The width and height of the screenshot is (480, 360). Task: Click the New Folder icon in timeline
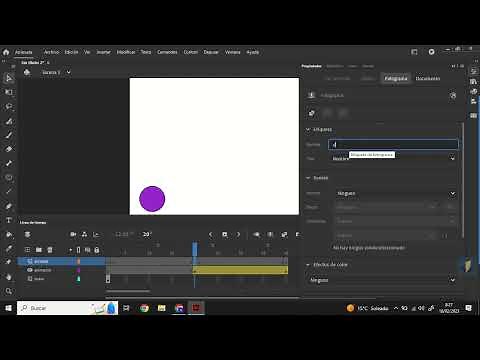tap(39, 250)
